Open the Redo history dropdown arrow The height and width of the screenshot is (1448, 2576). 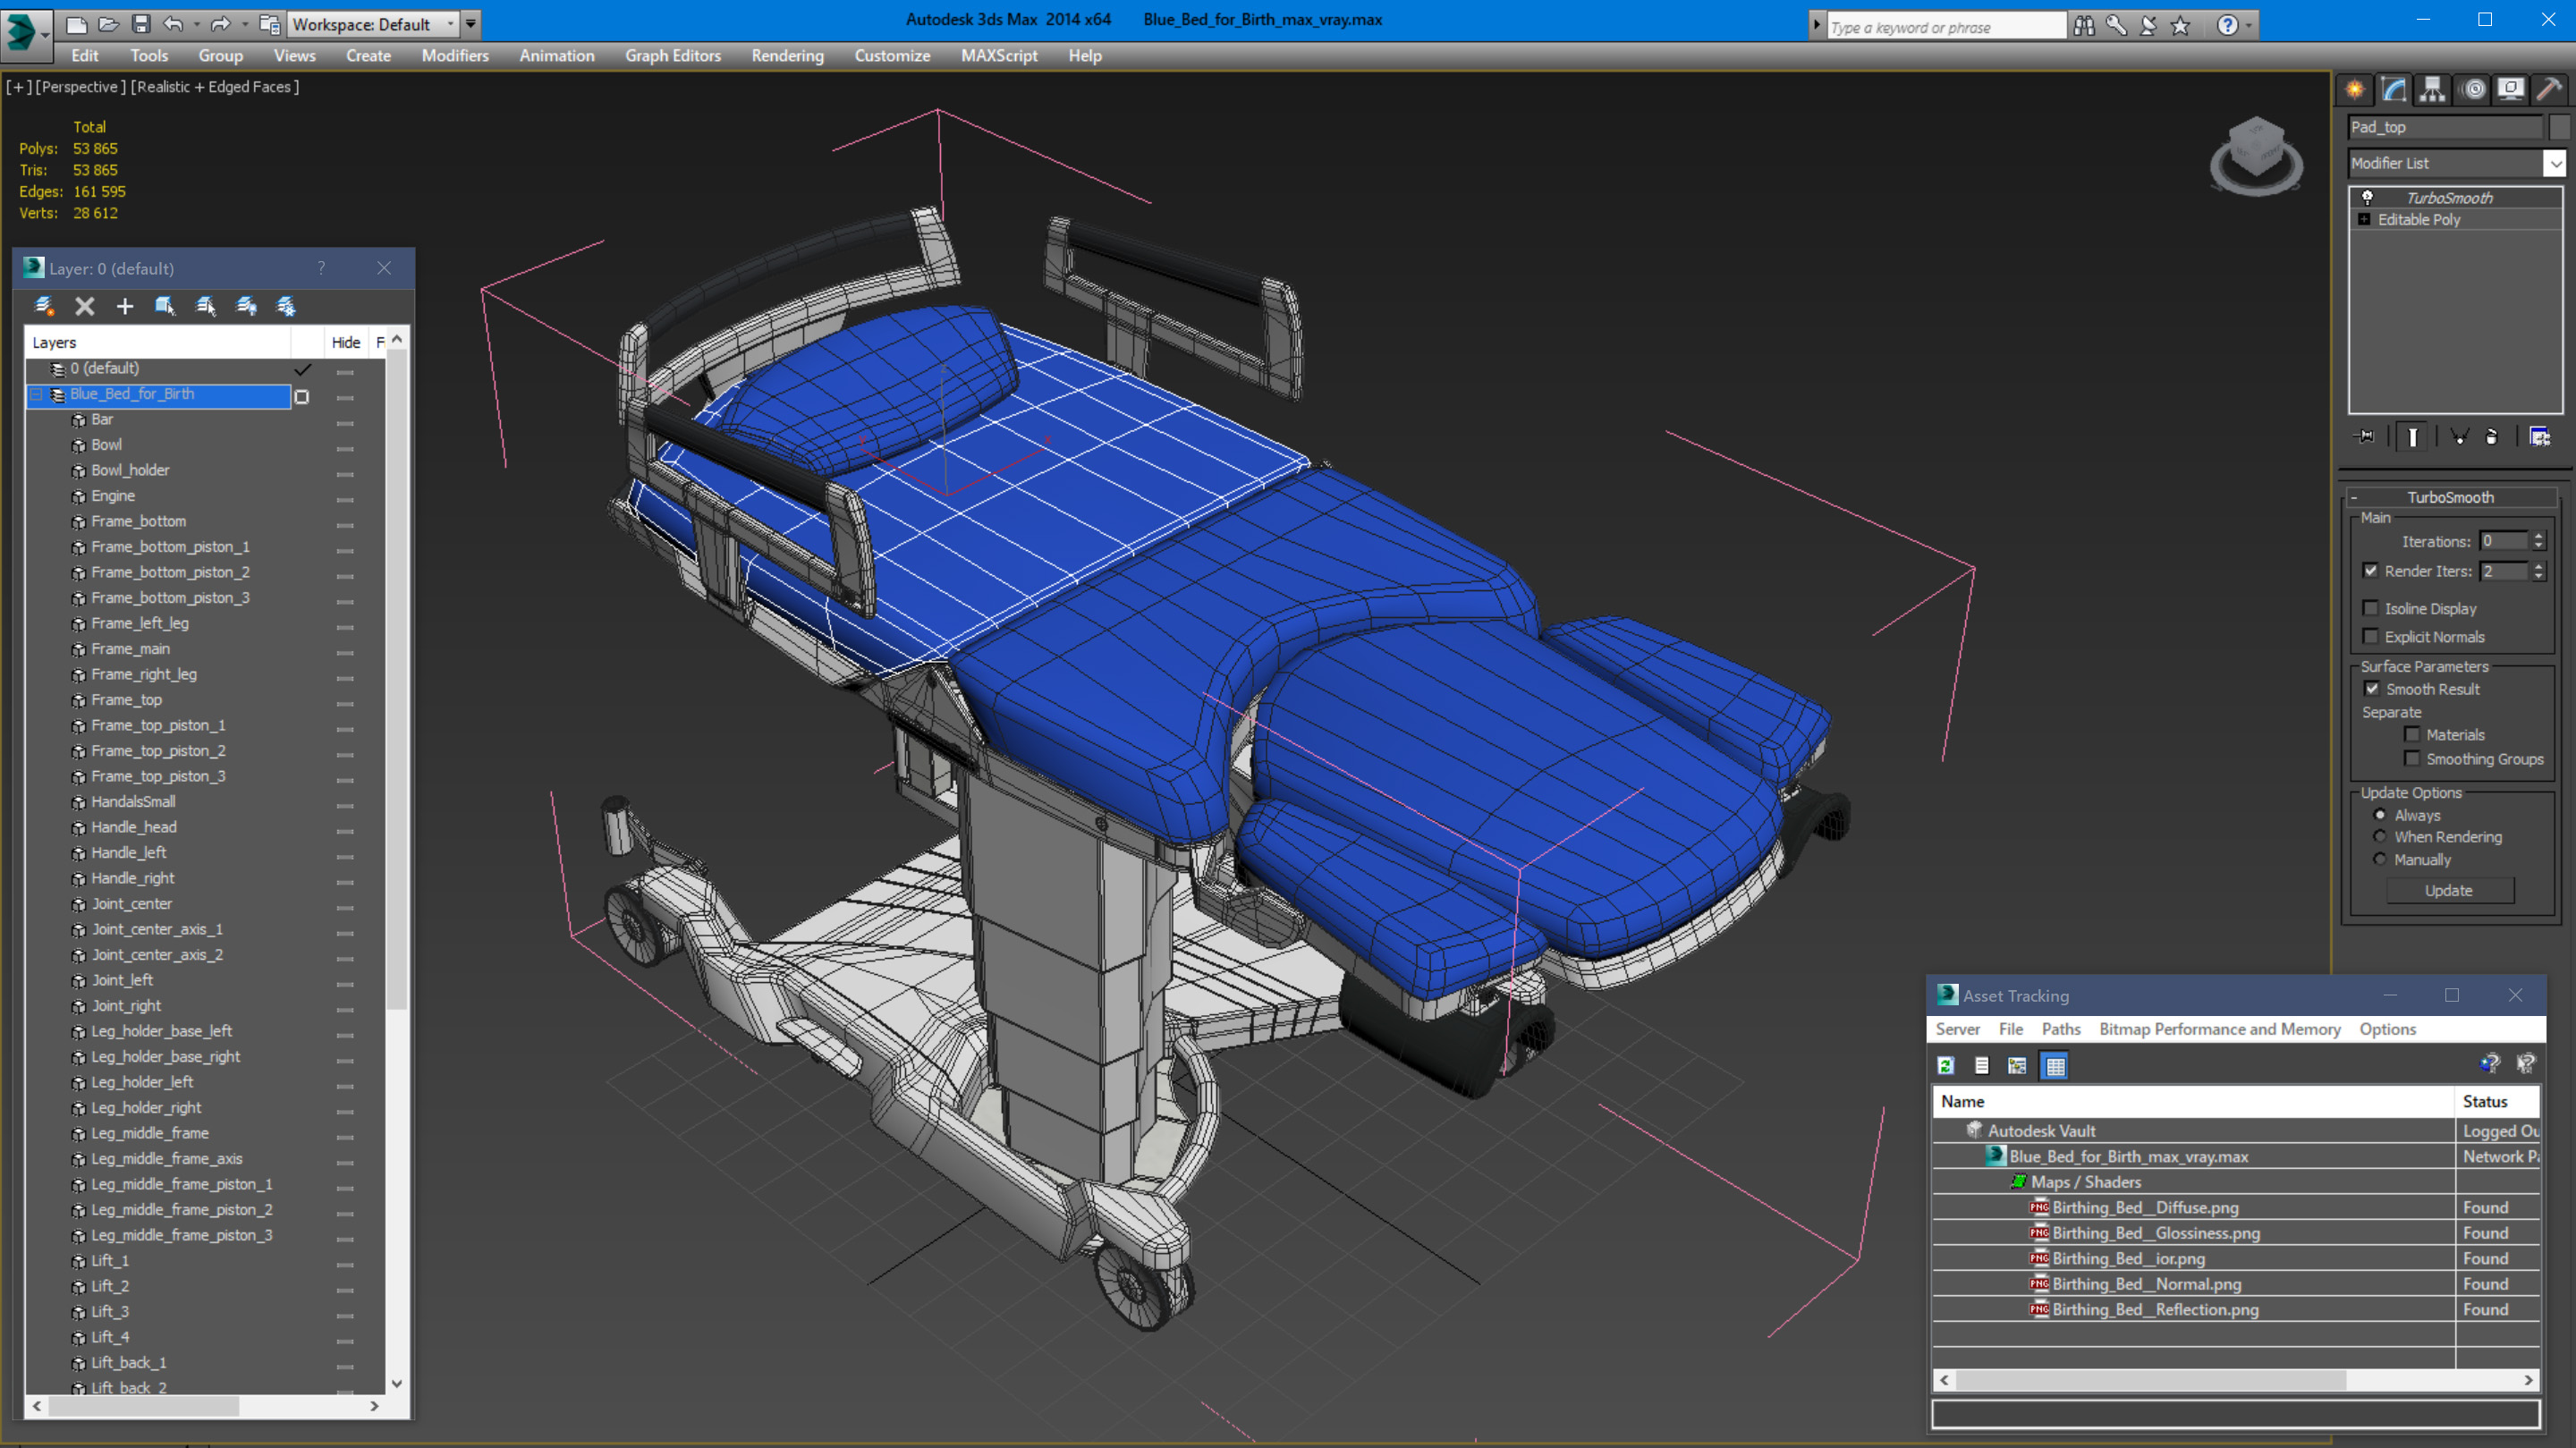point(244,24)
